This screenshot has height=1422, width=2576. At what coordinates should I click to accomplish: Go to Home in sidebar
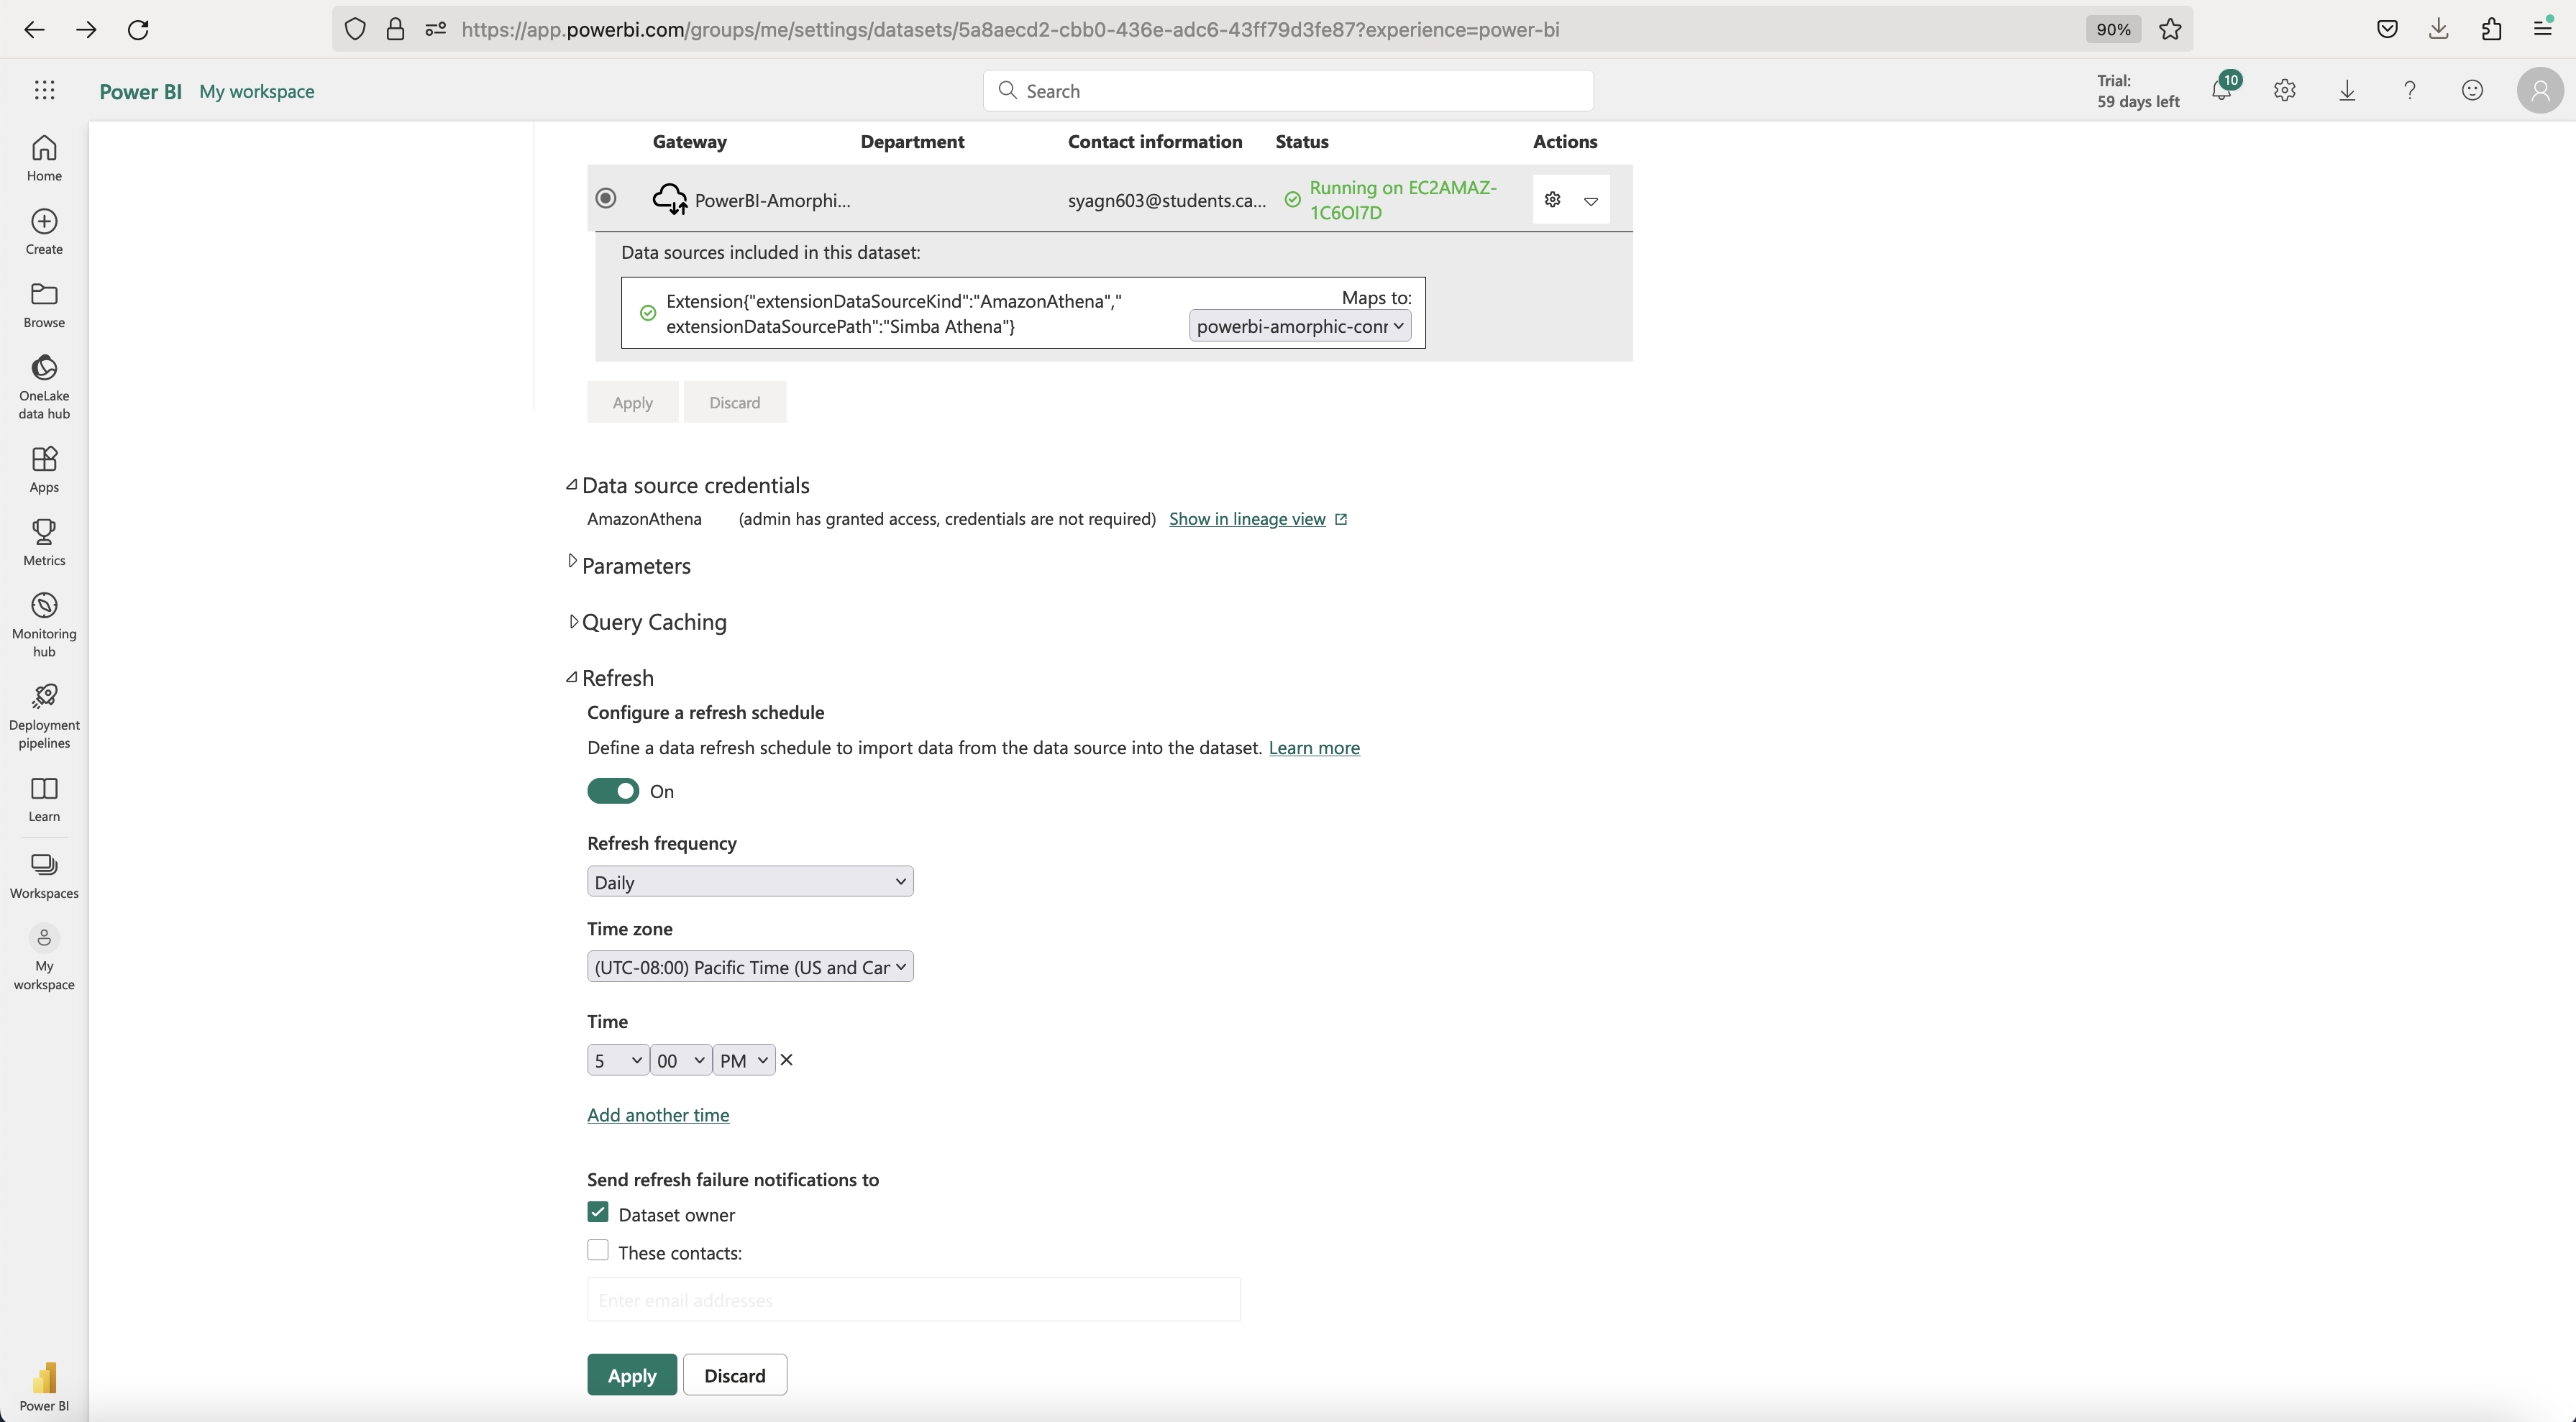click(44, 158)
